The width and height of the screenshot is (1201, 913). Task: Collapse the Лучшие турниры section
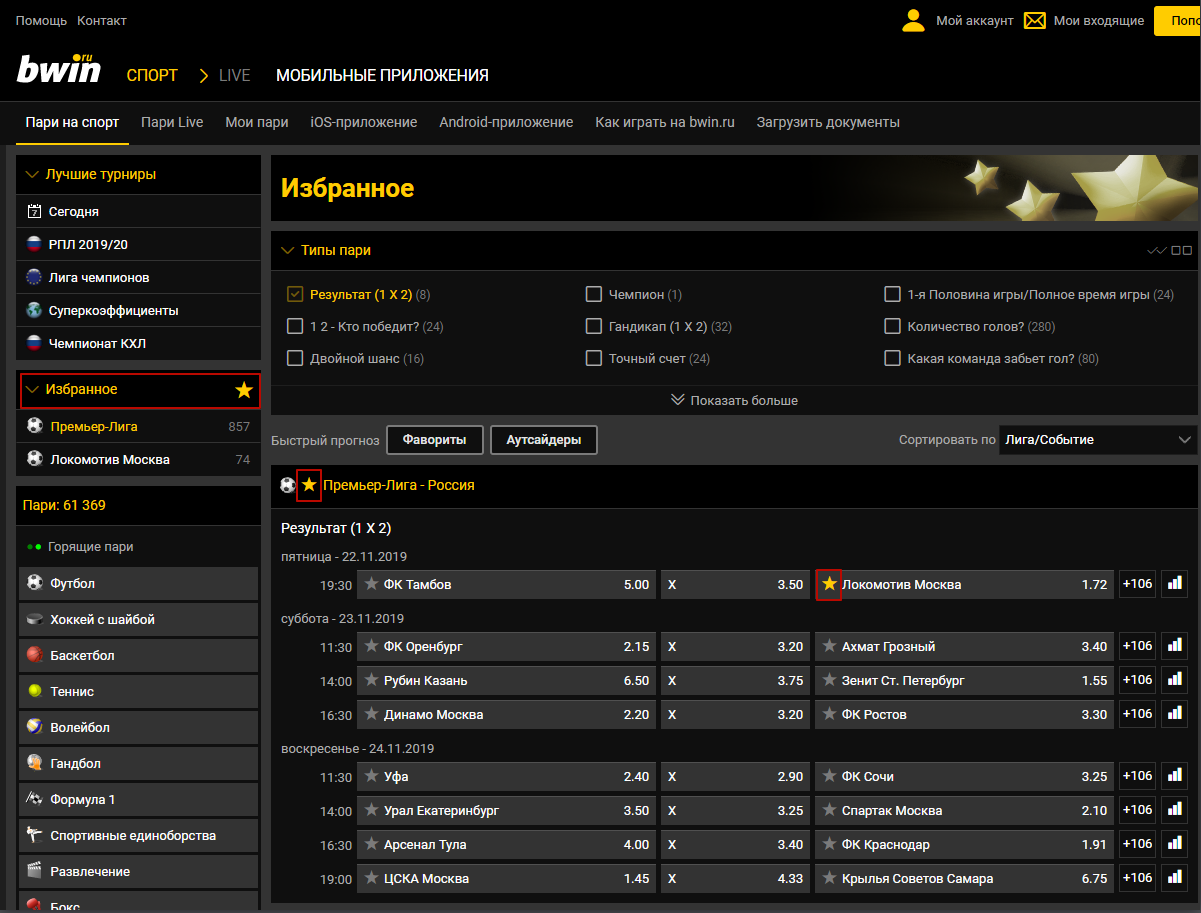coord(32,174)
